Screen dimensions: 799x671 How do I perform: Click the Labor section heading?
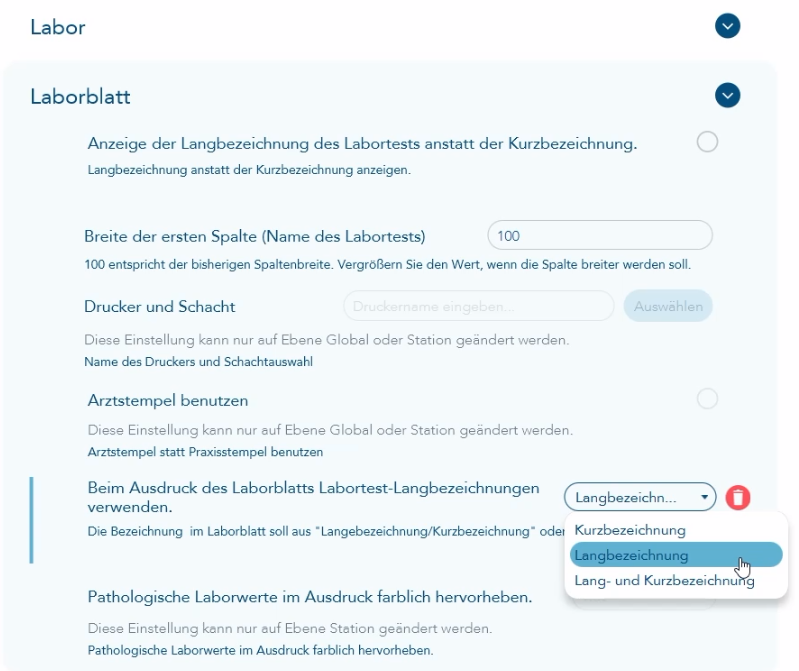pos(58,27)
